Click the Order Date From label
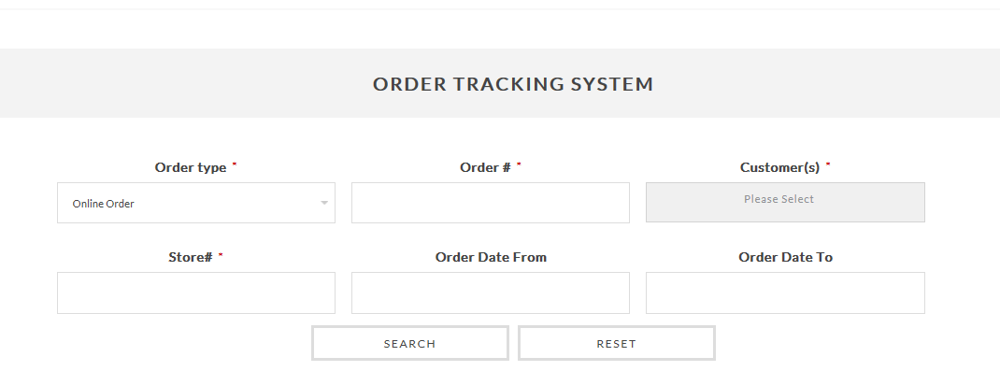The height and width of the screenshot is (371, 1000). [490, 258]
